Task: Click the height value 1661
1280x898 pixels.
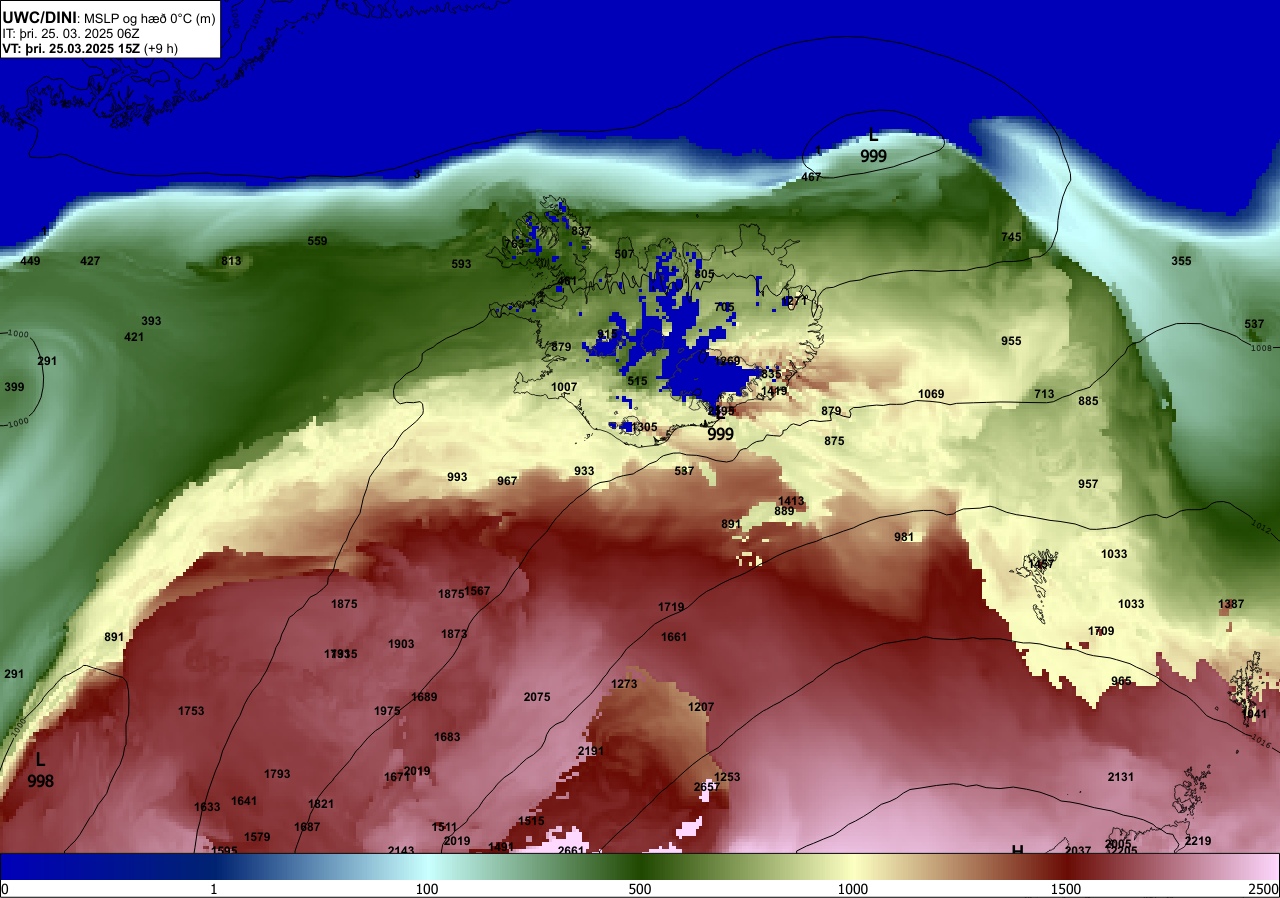Action: (674, 637)
